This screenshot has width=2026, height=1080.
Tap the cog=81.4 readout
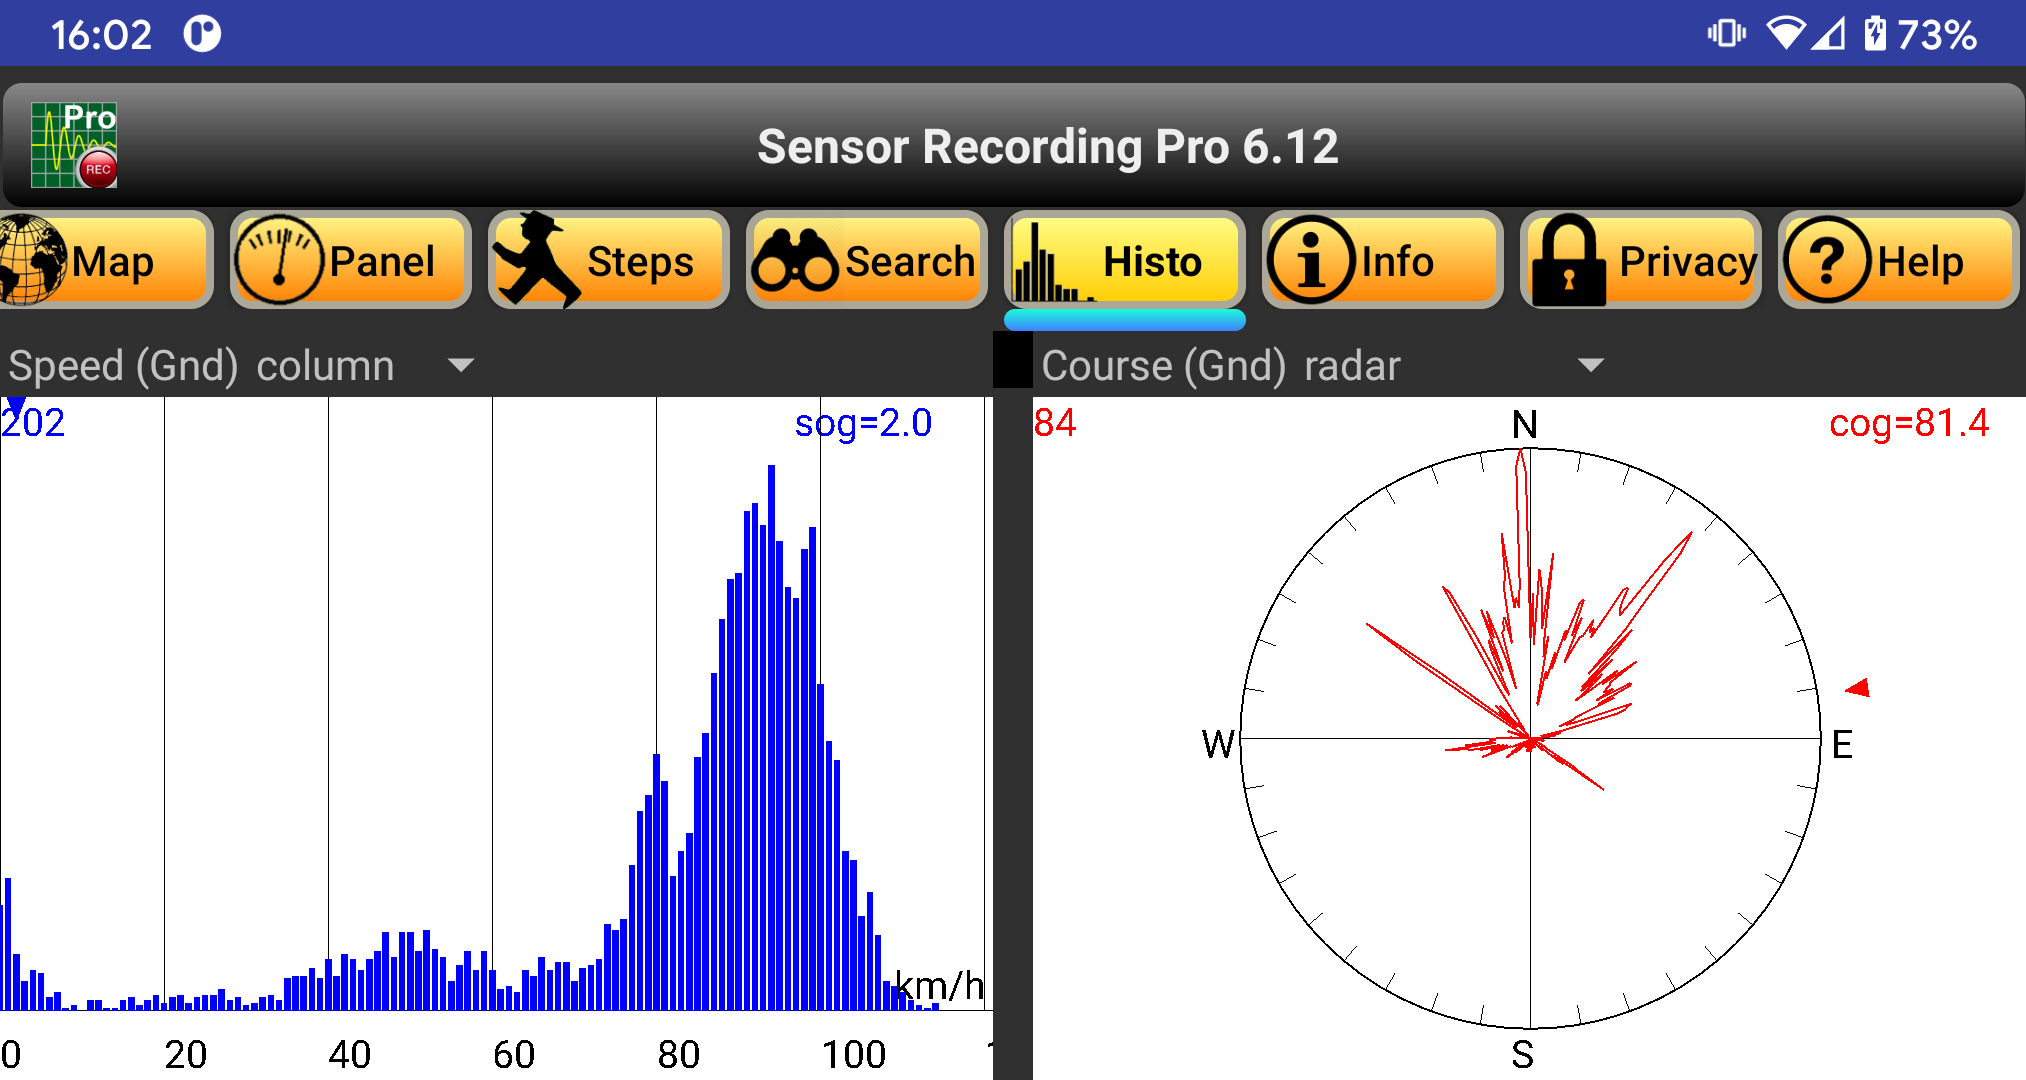click(1908, 423)
